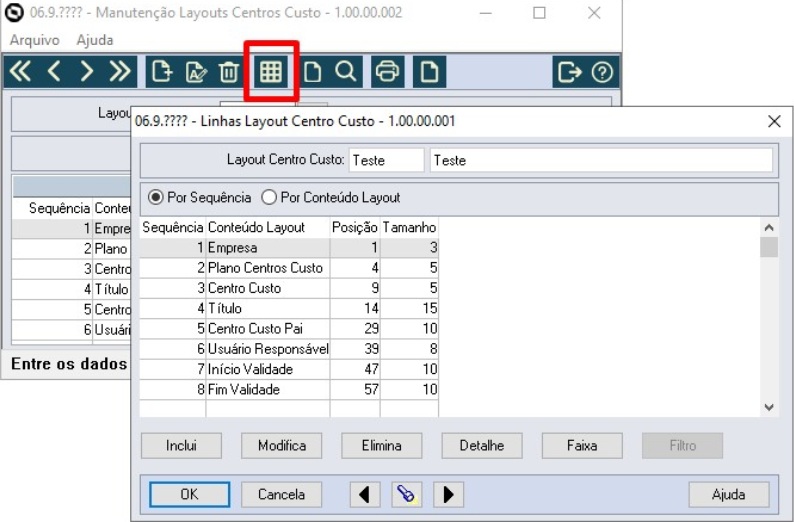Click the Detalhe button
The width and height of the screenshot is (794, 522).
pyautogui.click(x=482, y=446)
